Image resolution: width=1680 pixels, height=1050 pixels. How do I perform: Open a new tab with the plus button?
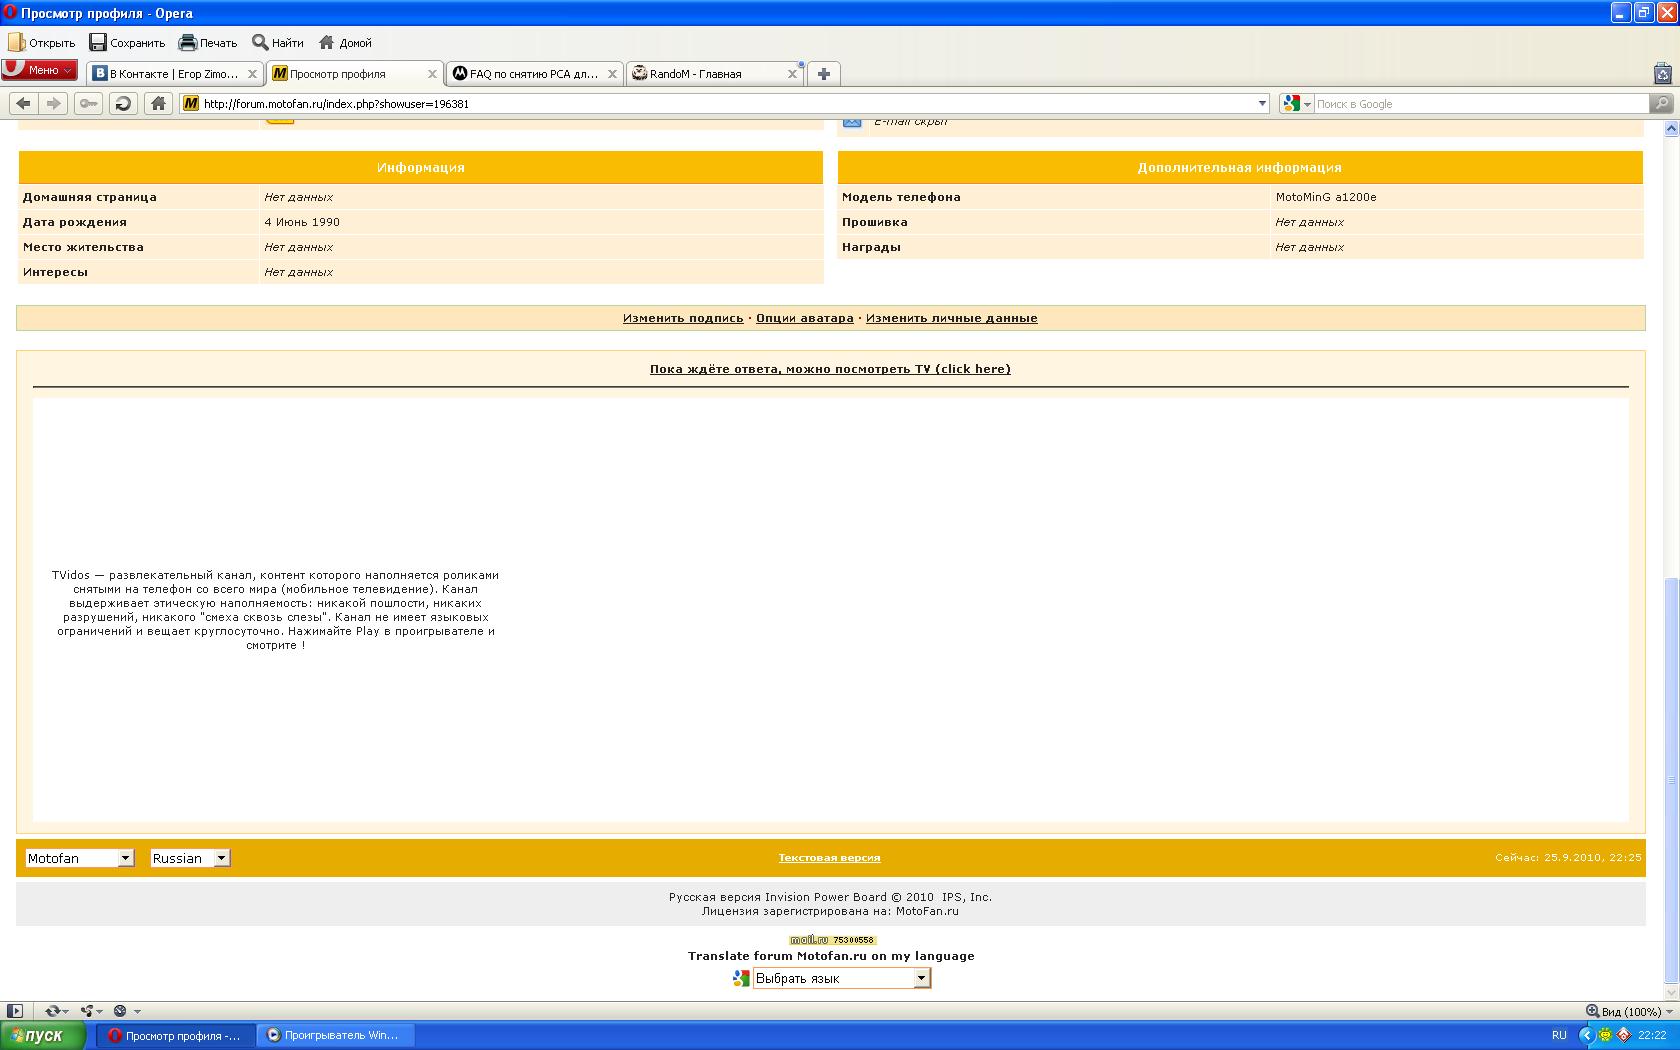[823, 74]
